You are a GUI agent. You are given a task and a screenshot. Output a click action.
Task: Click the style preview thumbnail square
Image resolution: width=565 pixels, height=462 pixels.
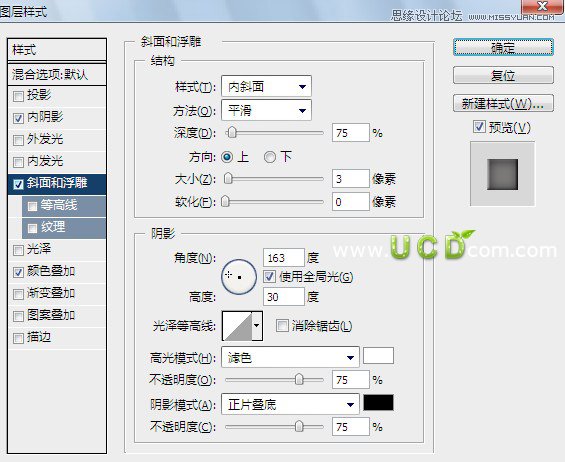point(503,174)
